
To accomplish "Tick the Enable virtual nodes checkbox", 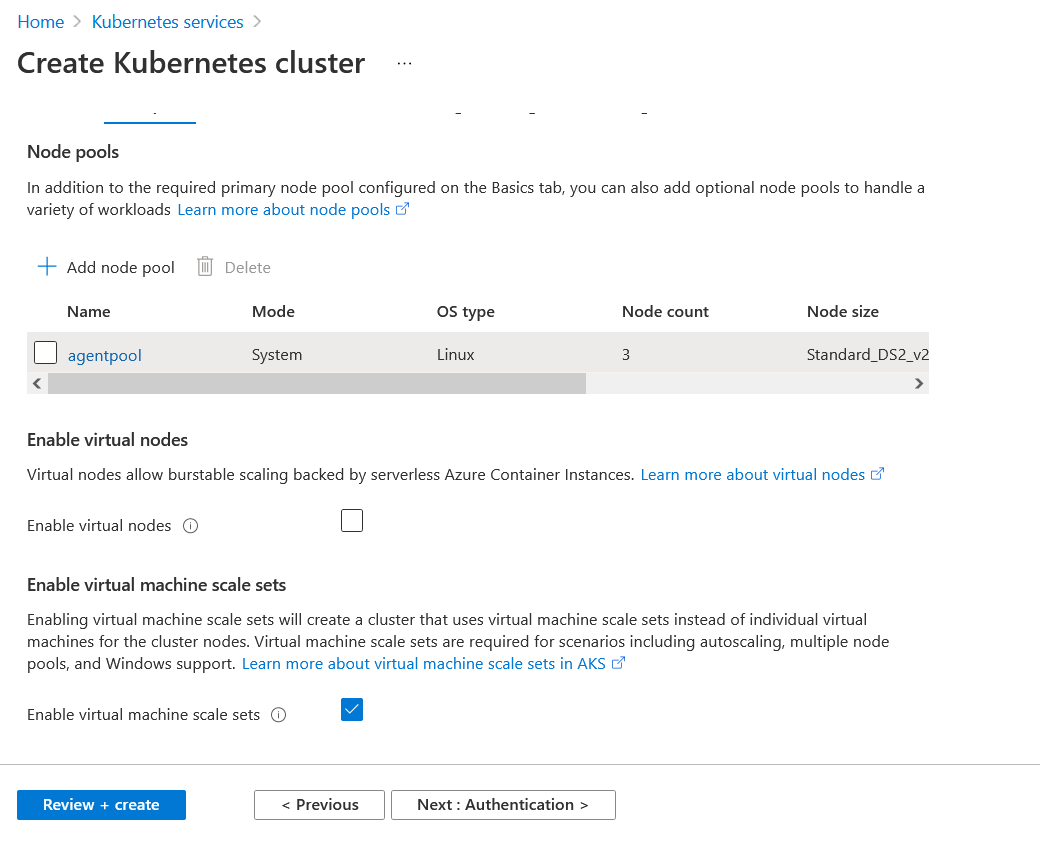I will point(352,521).
